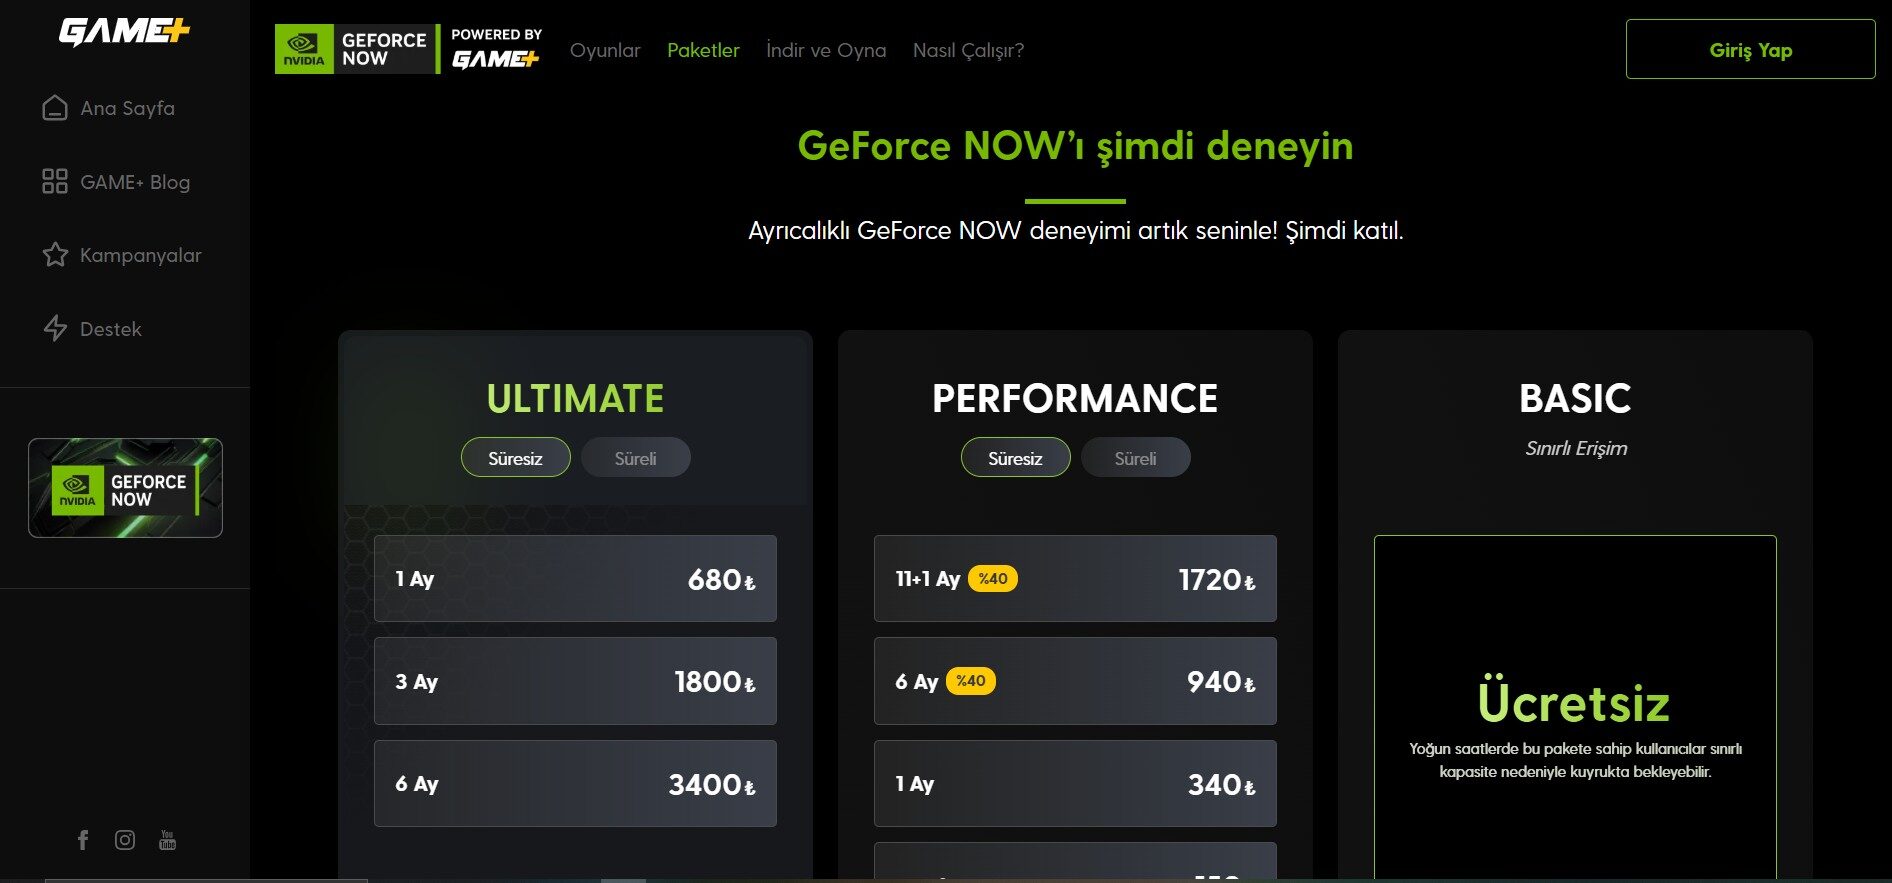Click the %40 badge on 11+1 Ay
The width and height of the screenshot is (1892, 883).
coord(993,578)
